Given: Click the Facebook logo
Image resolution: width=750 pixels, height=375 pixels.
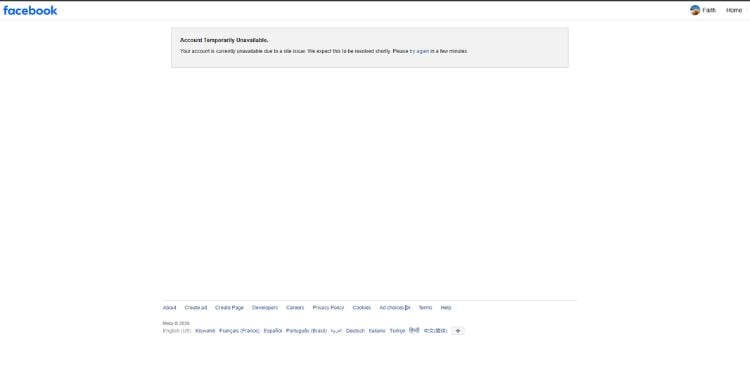Looking at the screenshot, I should coord(30,11).
